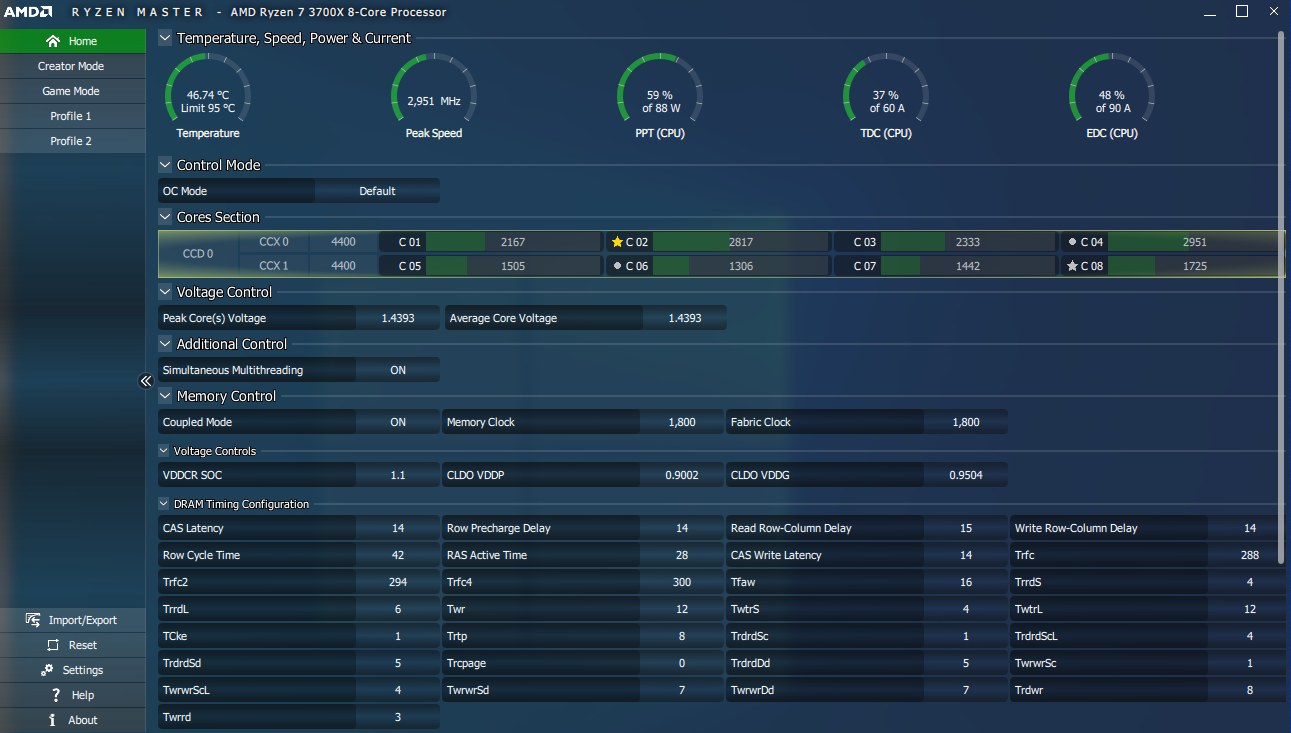Image resolution: width=1291 pixels, height=733 pixels.
Task: Click the Help question mark icon
Action: 56,695
